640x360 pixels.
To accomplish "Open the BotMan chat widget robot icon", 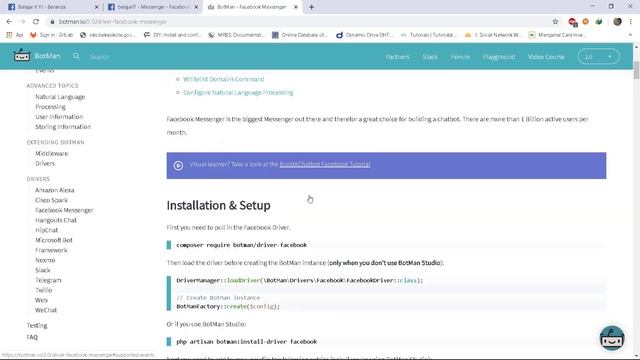I will (x=611, y=338).
